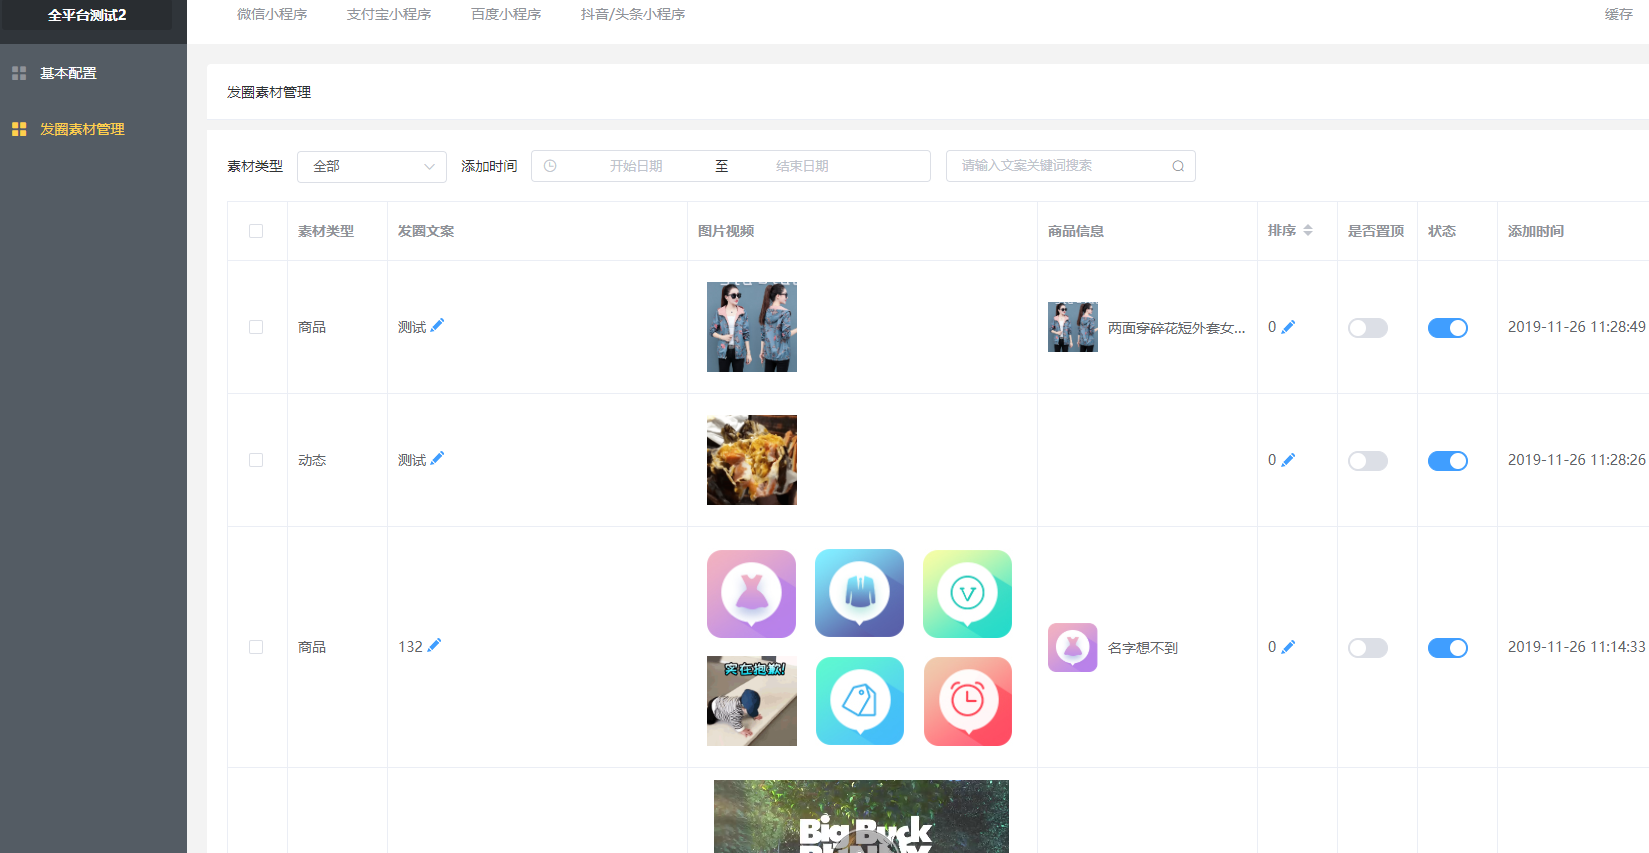Click the 全平台测试2 header title

tap(87, 15)
